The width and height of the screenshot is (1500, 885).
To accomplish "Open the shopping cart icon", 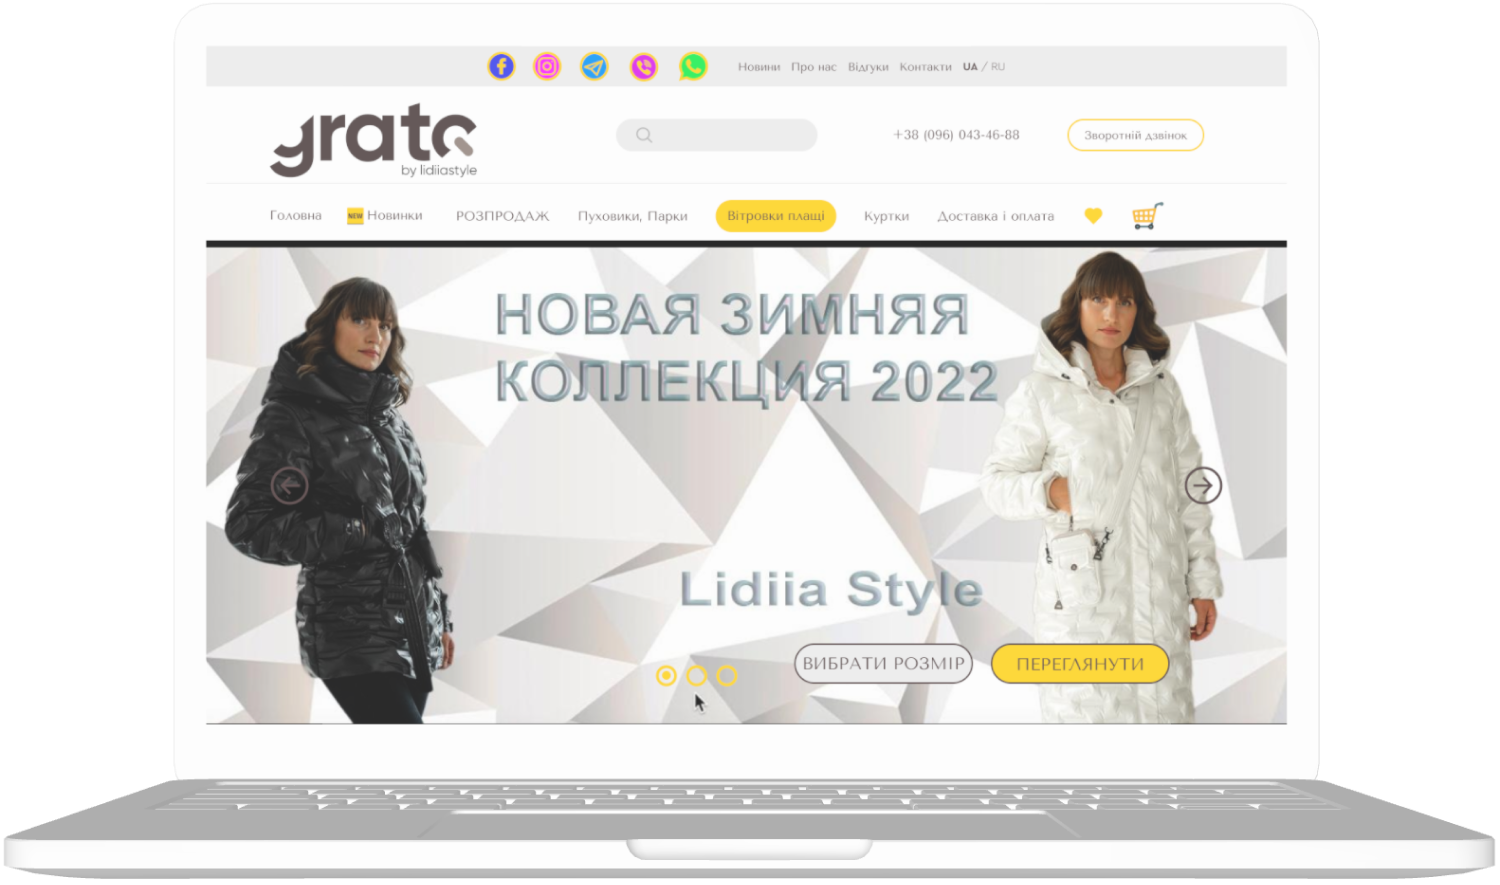I will tap(1147, 216).
